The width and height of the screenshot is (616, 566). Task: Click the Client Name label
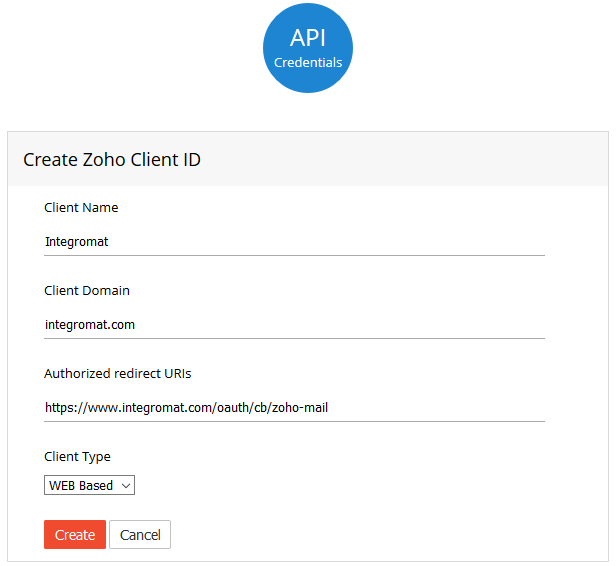pyautogui.click(x=81, y=207)
